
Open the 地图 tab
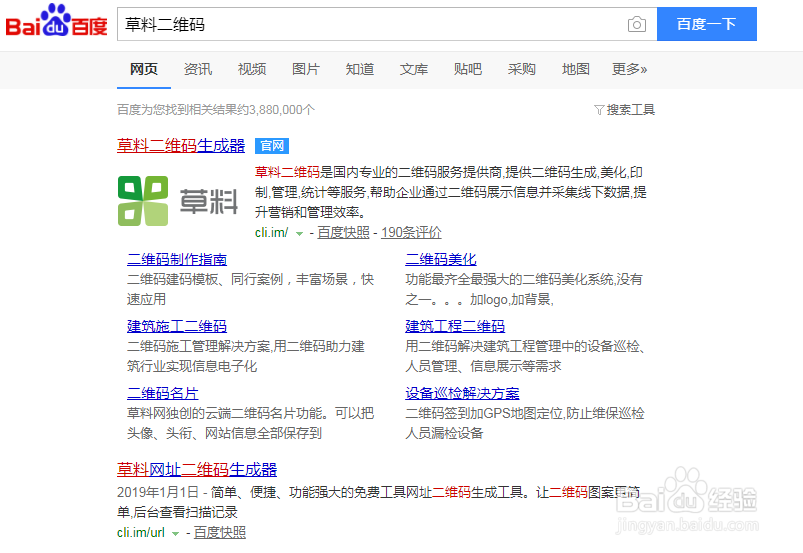576,69
